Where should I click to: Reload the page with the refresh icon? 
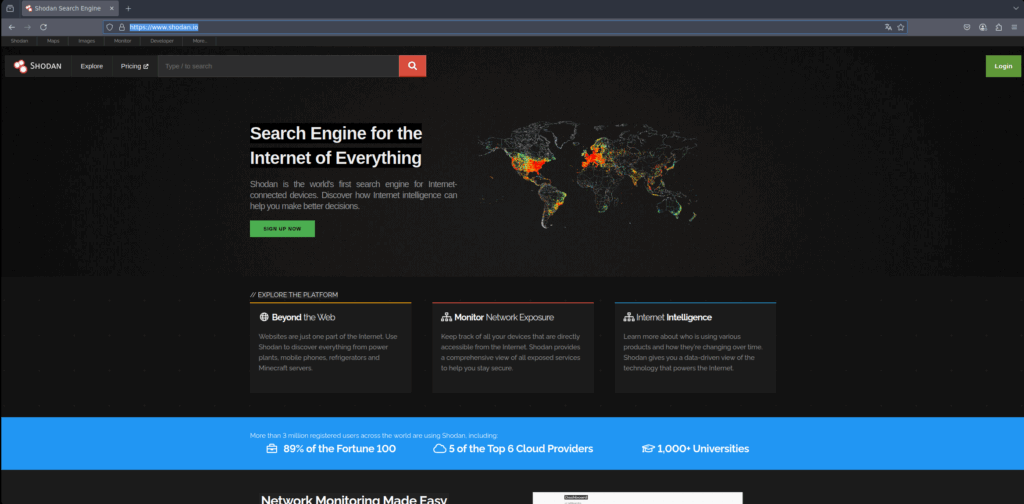tap(43, 27)
